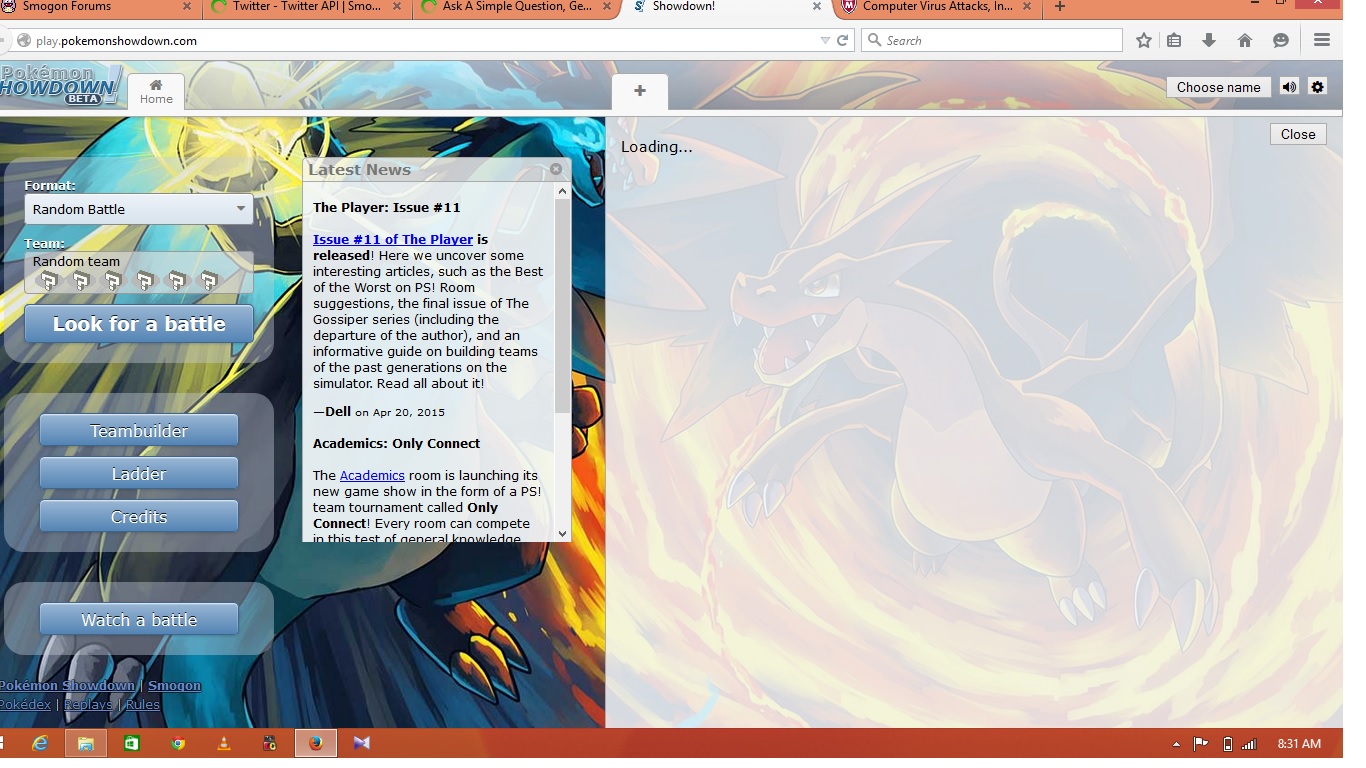Check battery status in tray
This screenshot has height=768, width=1366.
1228,744
